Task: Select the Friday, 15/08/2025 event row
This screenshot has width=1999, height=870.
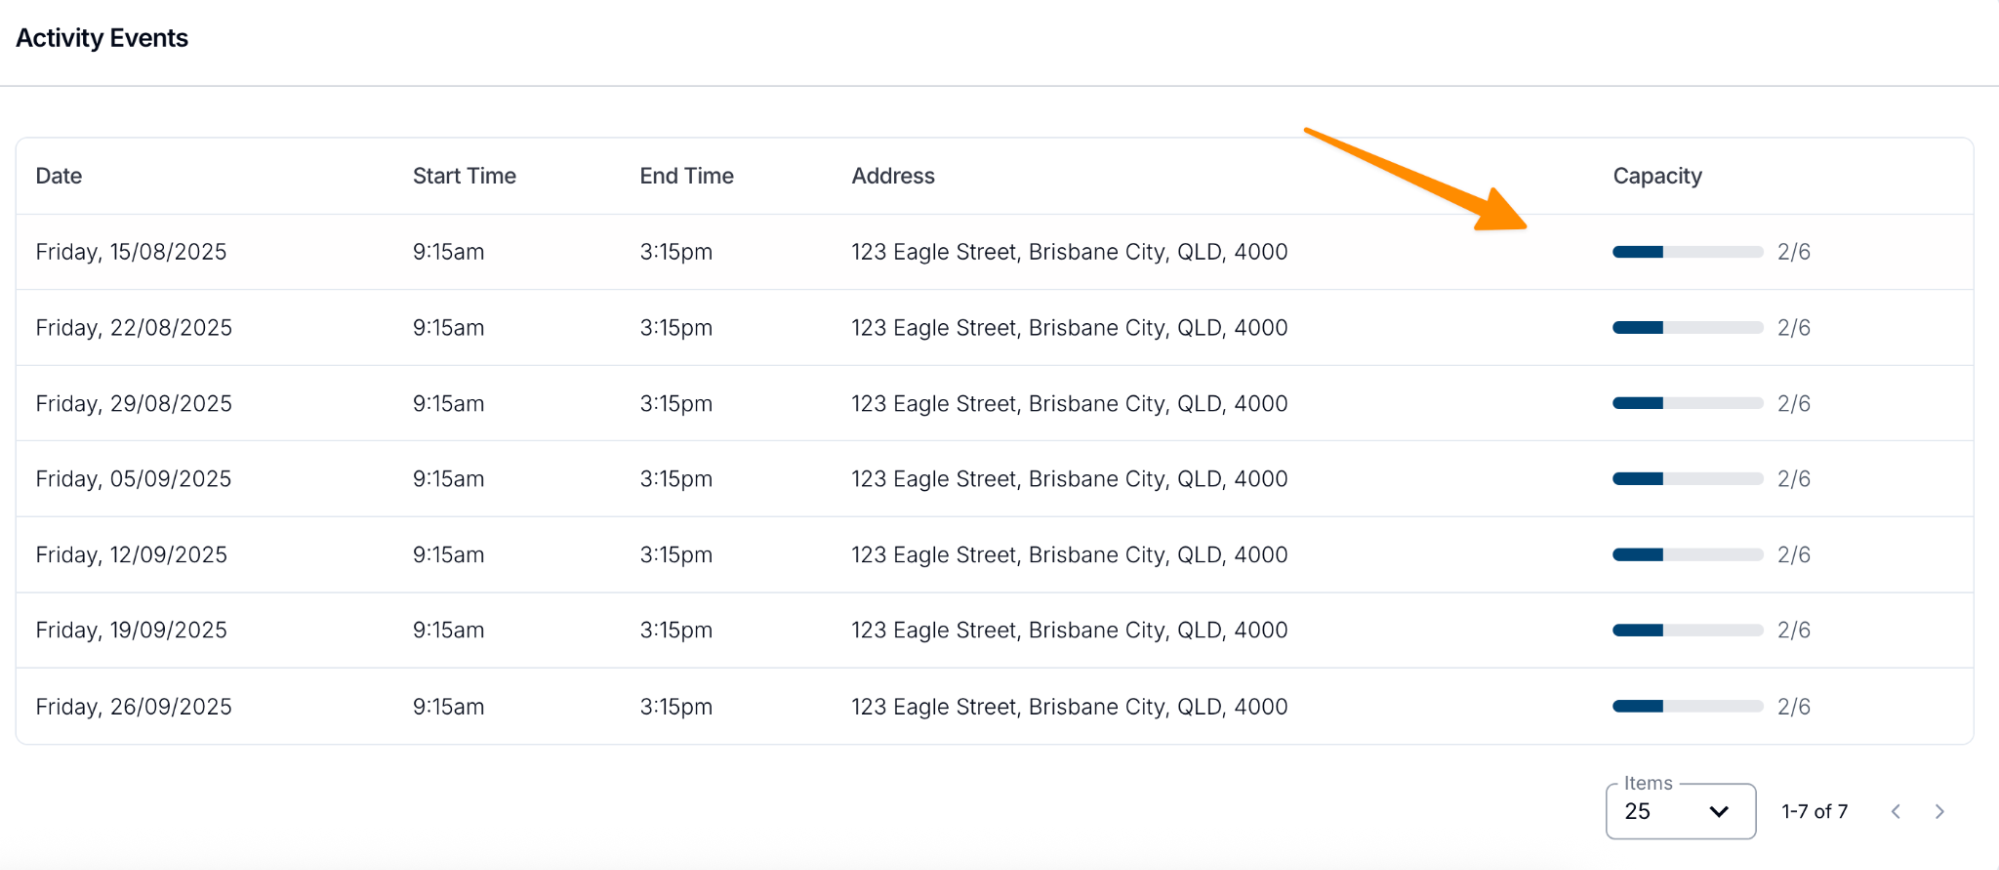Action: pos(131,252)
